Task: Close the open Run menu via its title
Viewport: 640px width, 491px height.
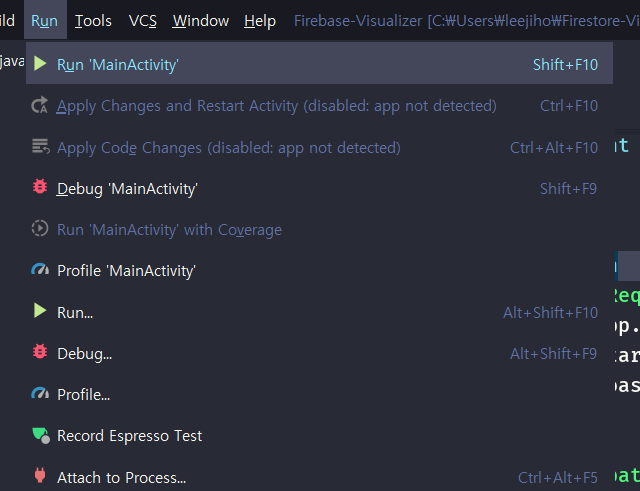Action: click(x=44, y=21)
